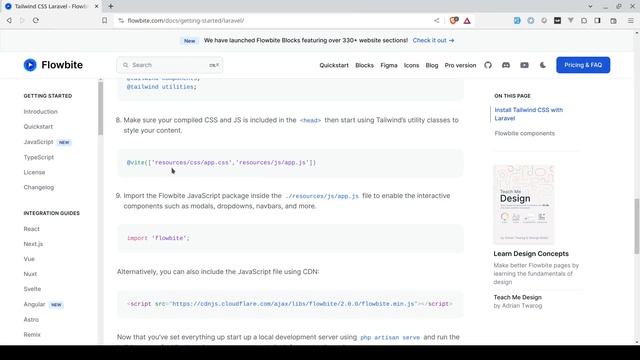Open the black square extension icon
The image size is (640, 360).
click(557, 20)
